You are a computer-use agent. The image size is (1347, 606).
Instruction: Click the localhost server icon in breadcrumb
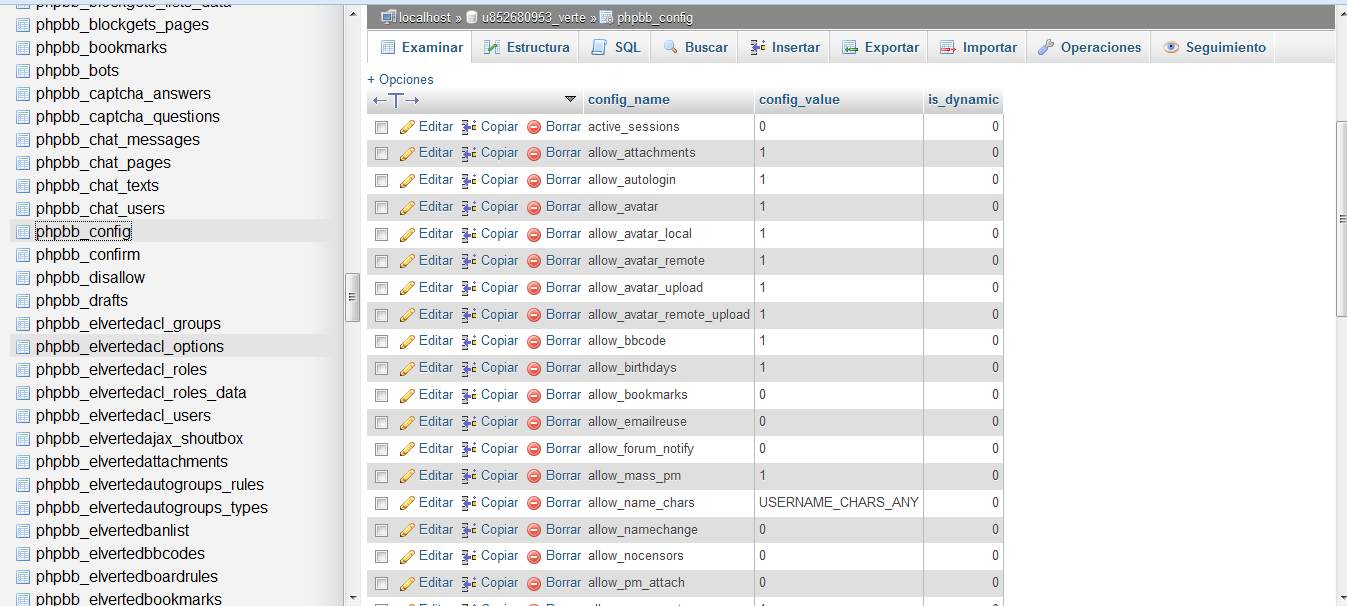[x=388, y=17]
